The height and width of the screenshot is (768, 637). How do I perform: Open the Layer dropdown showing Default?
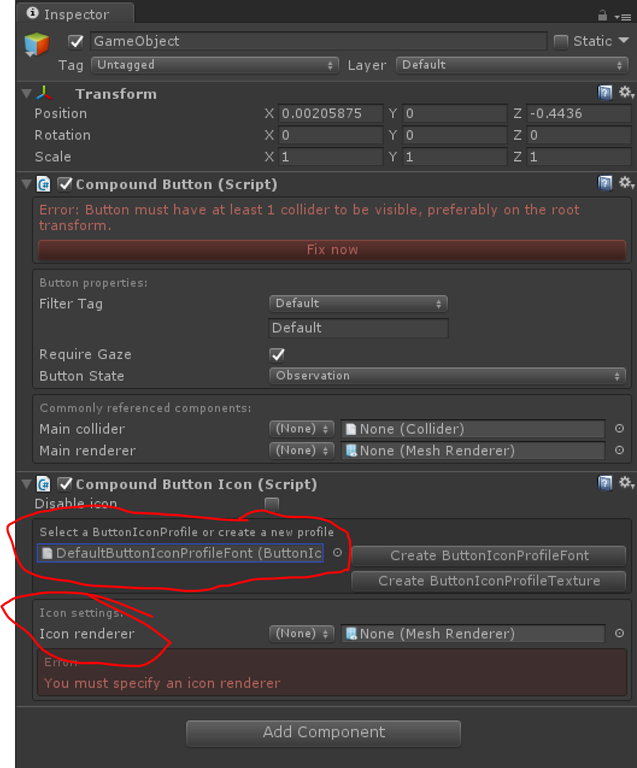(512, 65)
